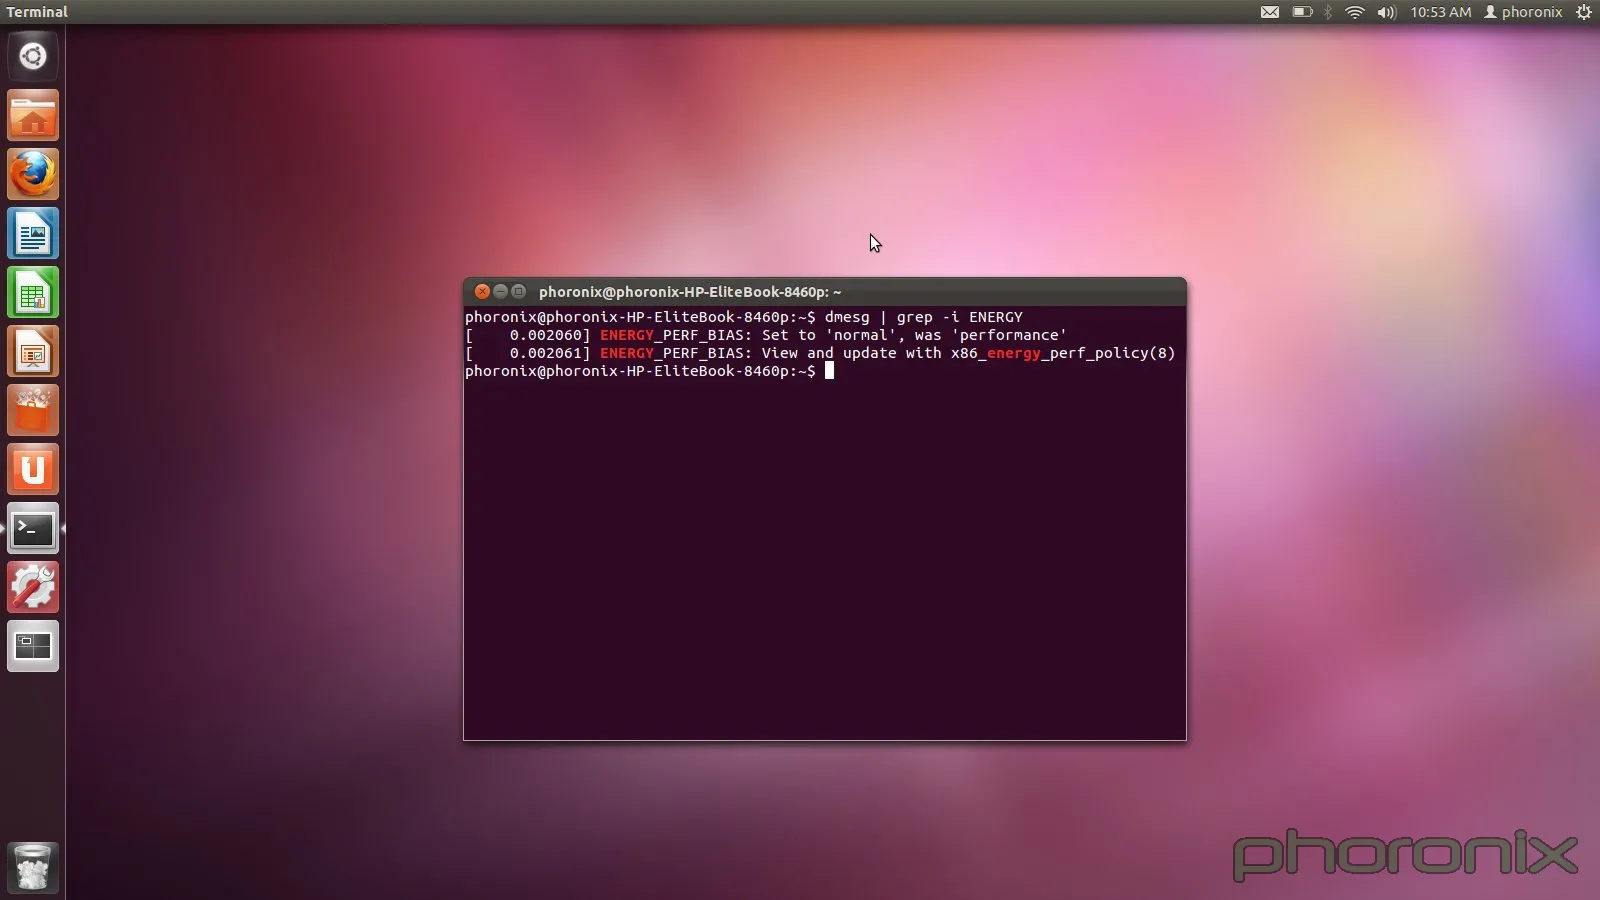Viewport: 1600px width, 900px height.
Task: Open the Home Folder
Action: [33, 114]
